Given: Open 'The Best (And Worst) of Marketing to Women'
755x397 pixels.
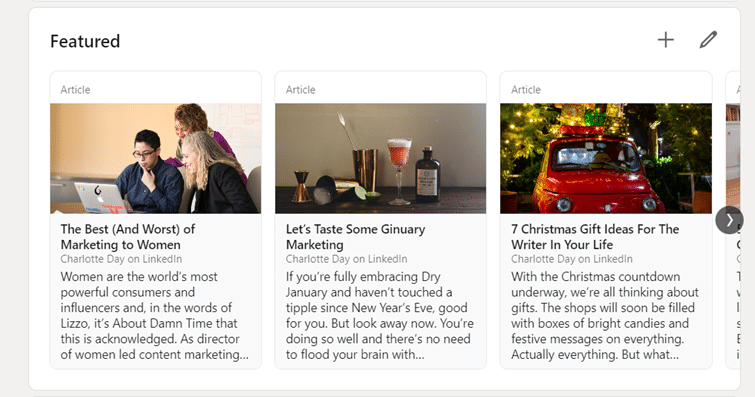Looking at the screenshot, I should (x=128, y=237).
